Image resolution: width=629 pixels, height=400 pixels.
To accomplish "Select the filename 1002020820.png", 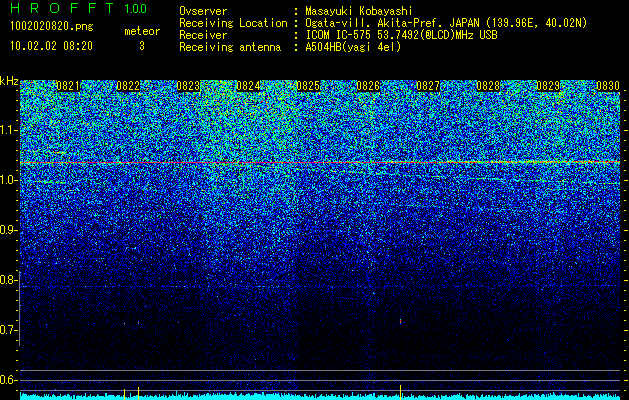I will pyautogui.click(x=52, y=27).
